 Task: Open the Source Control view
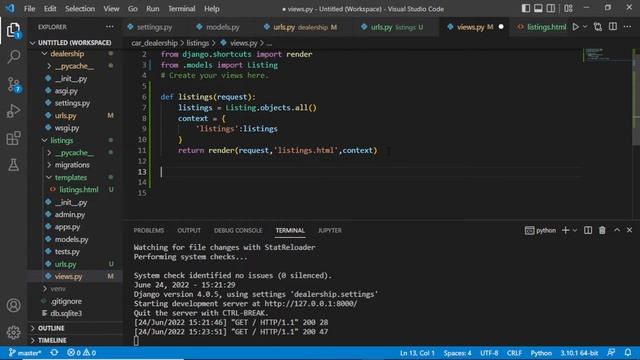[13, 84]
